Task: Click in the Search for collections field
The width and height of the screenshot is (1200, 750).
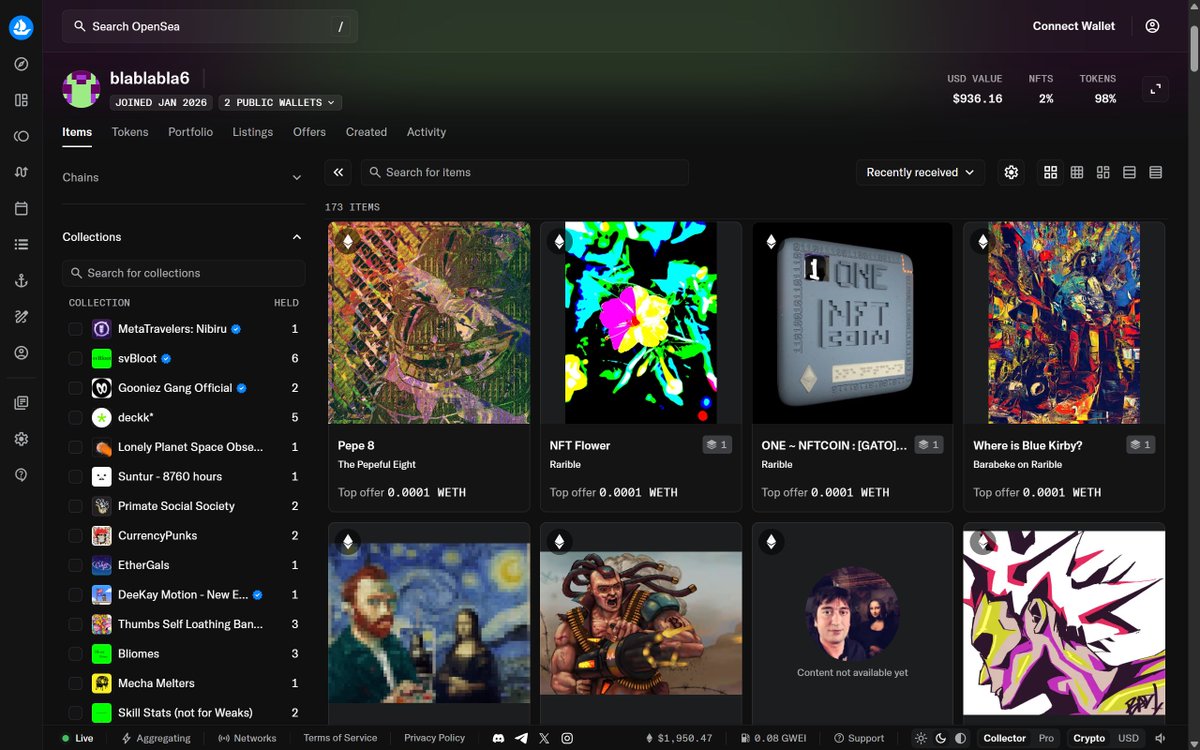Action: coord(184,273)
